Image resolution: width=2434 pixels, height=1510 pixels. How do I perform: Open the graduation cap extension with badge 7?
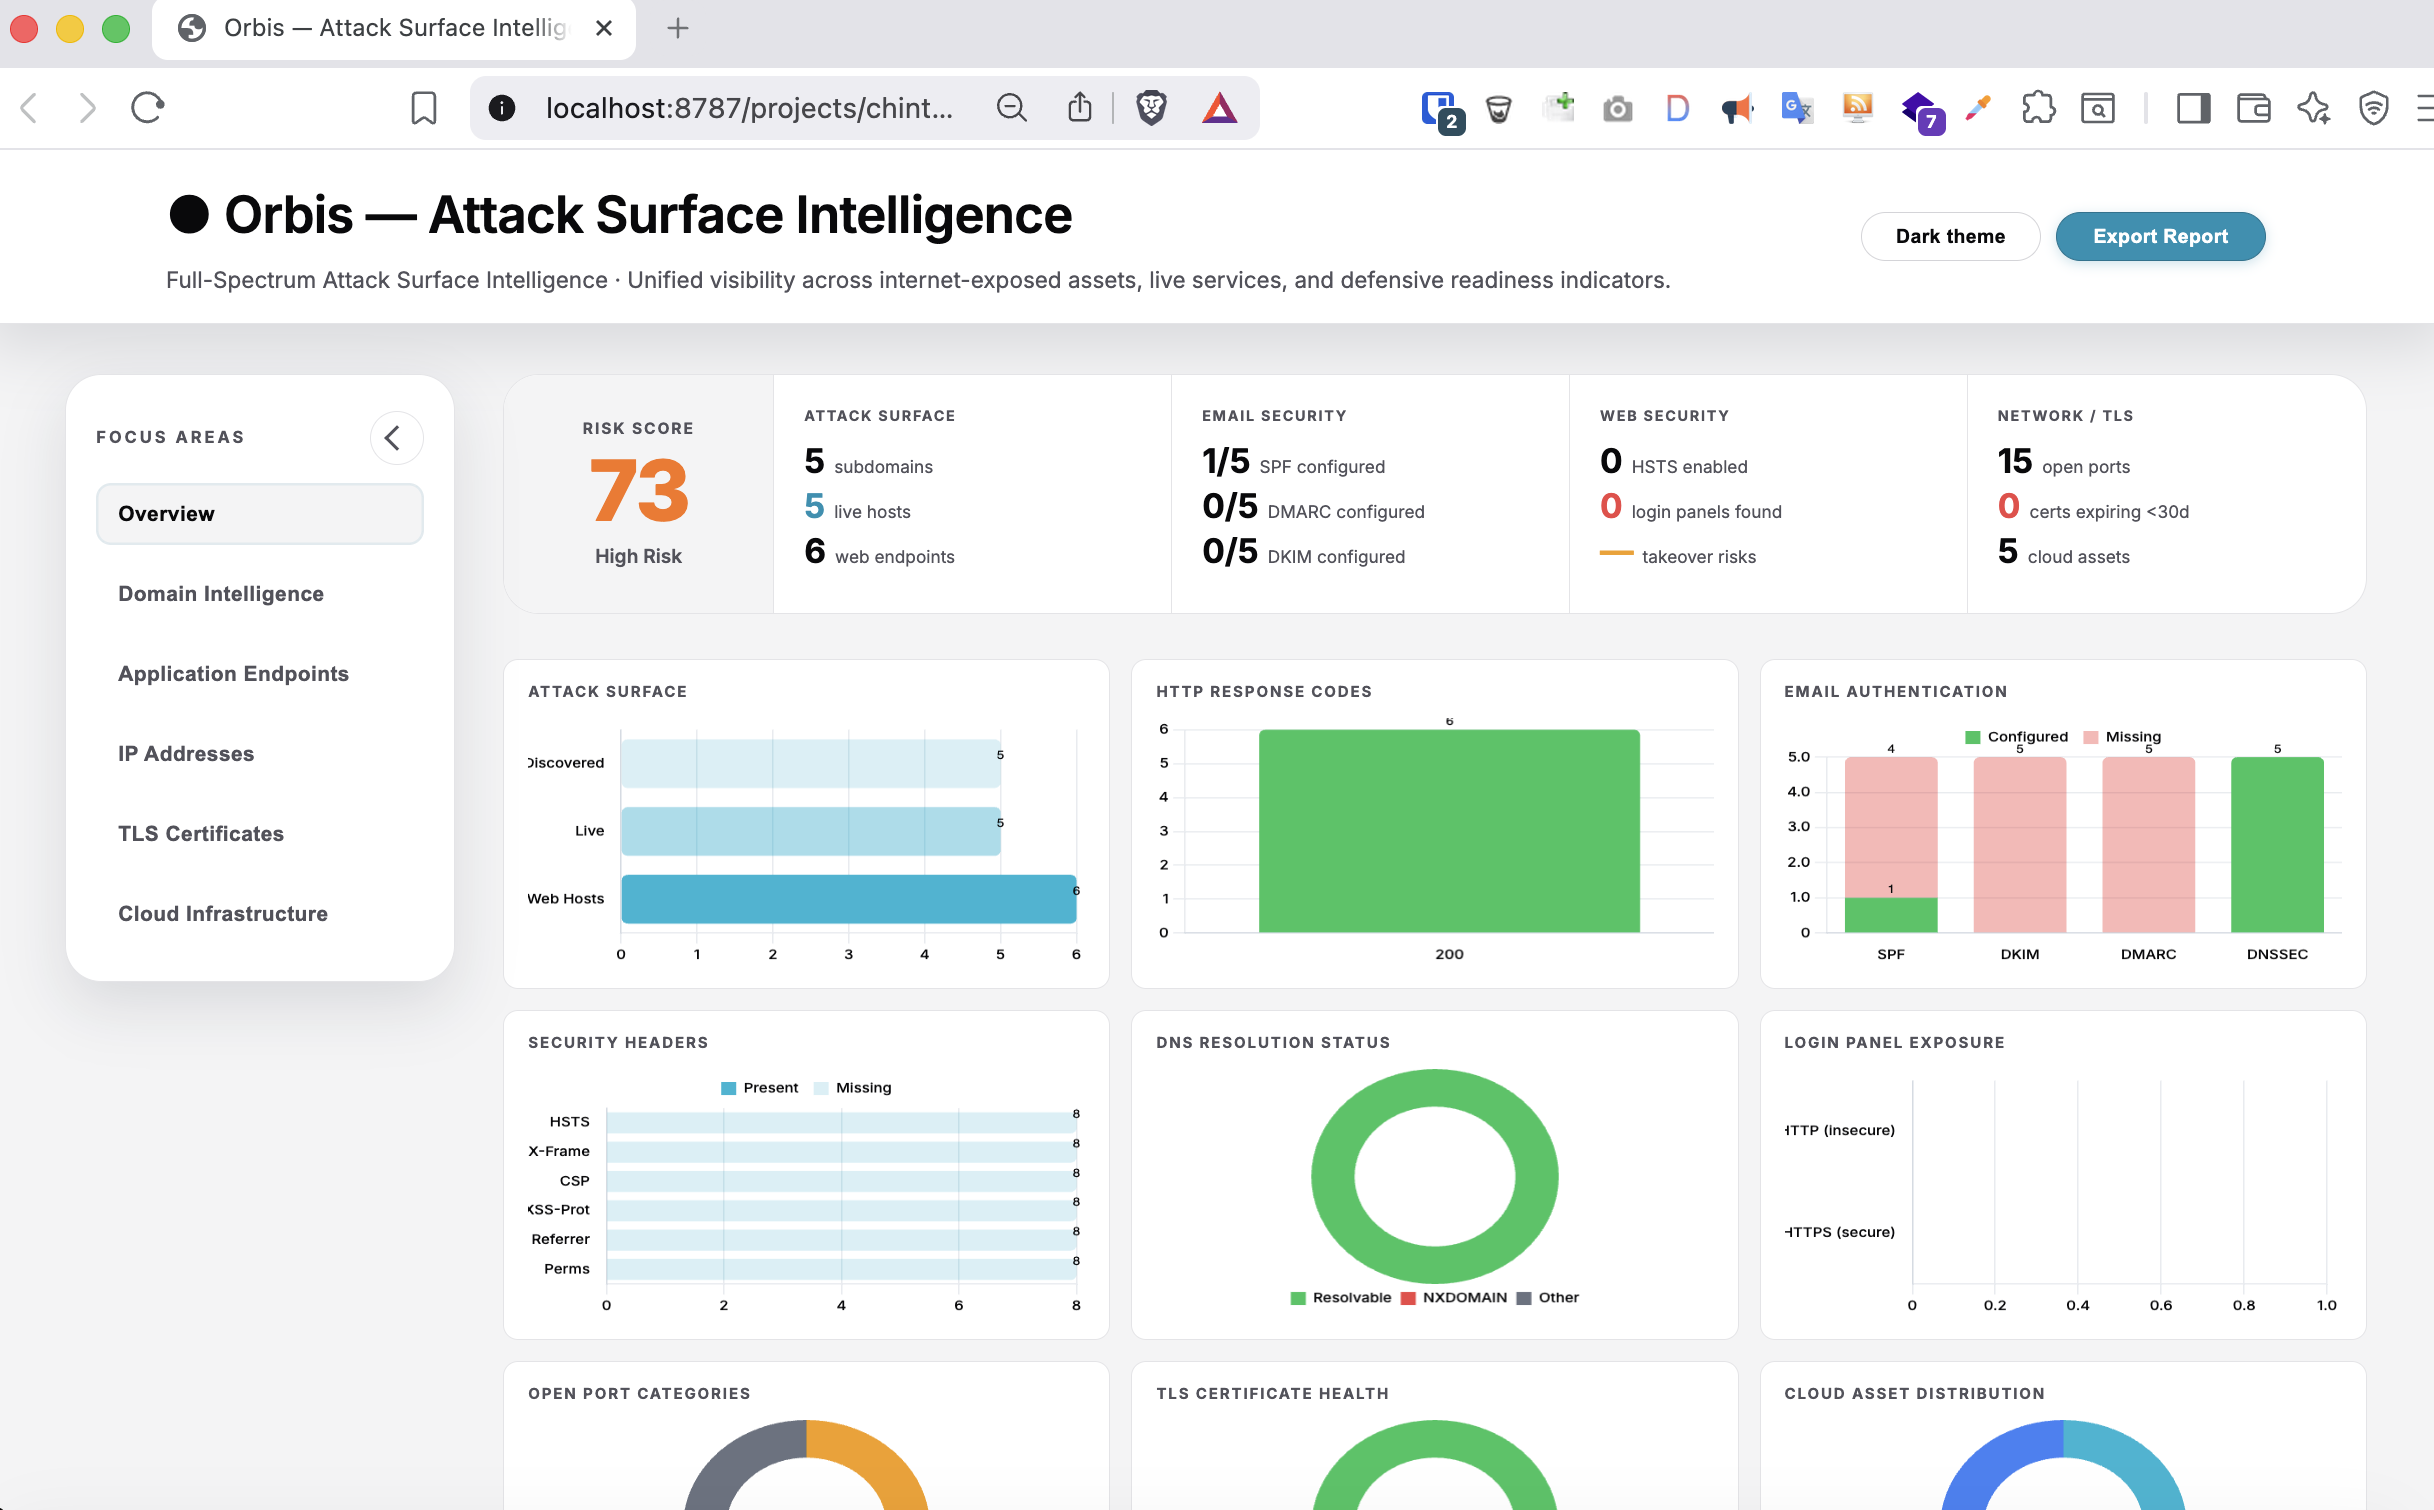coord(1921,110)
